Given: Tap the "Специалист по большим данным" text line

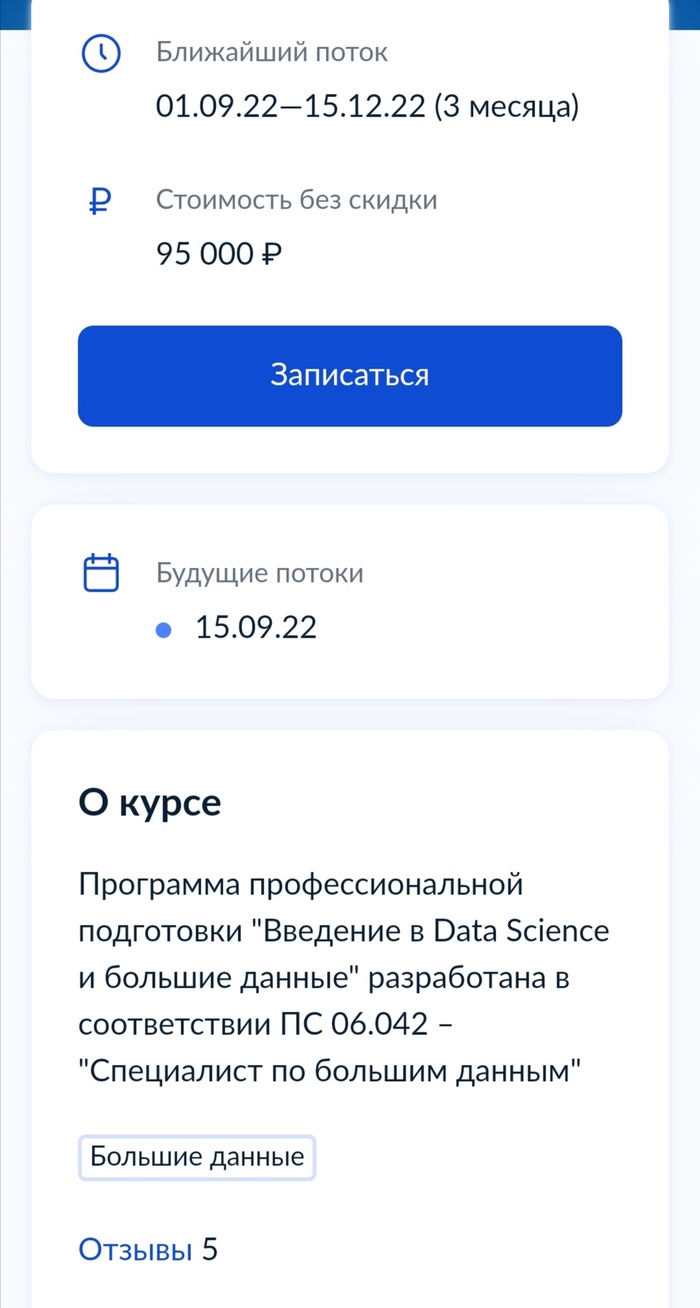Looking at the screenshot, I should click(x=330, y=1071).
